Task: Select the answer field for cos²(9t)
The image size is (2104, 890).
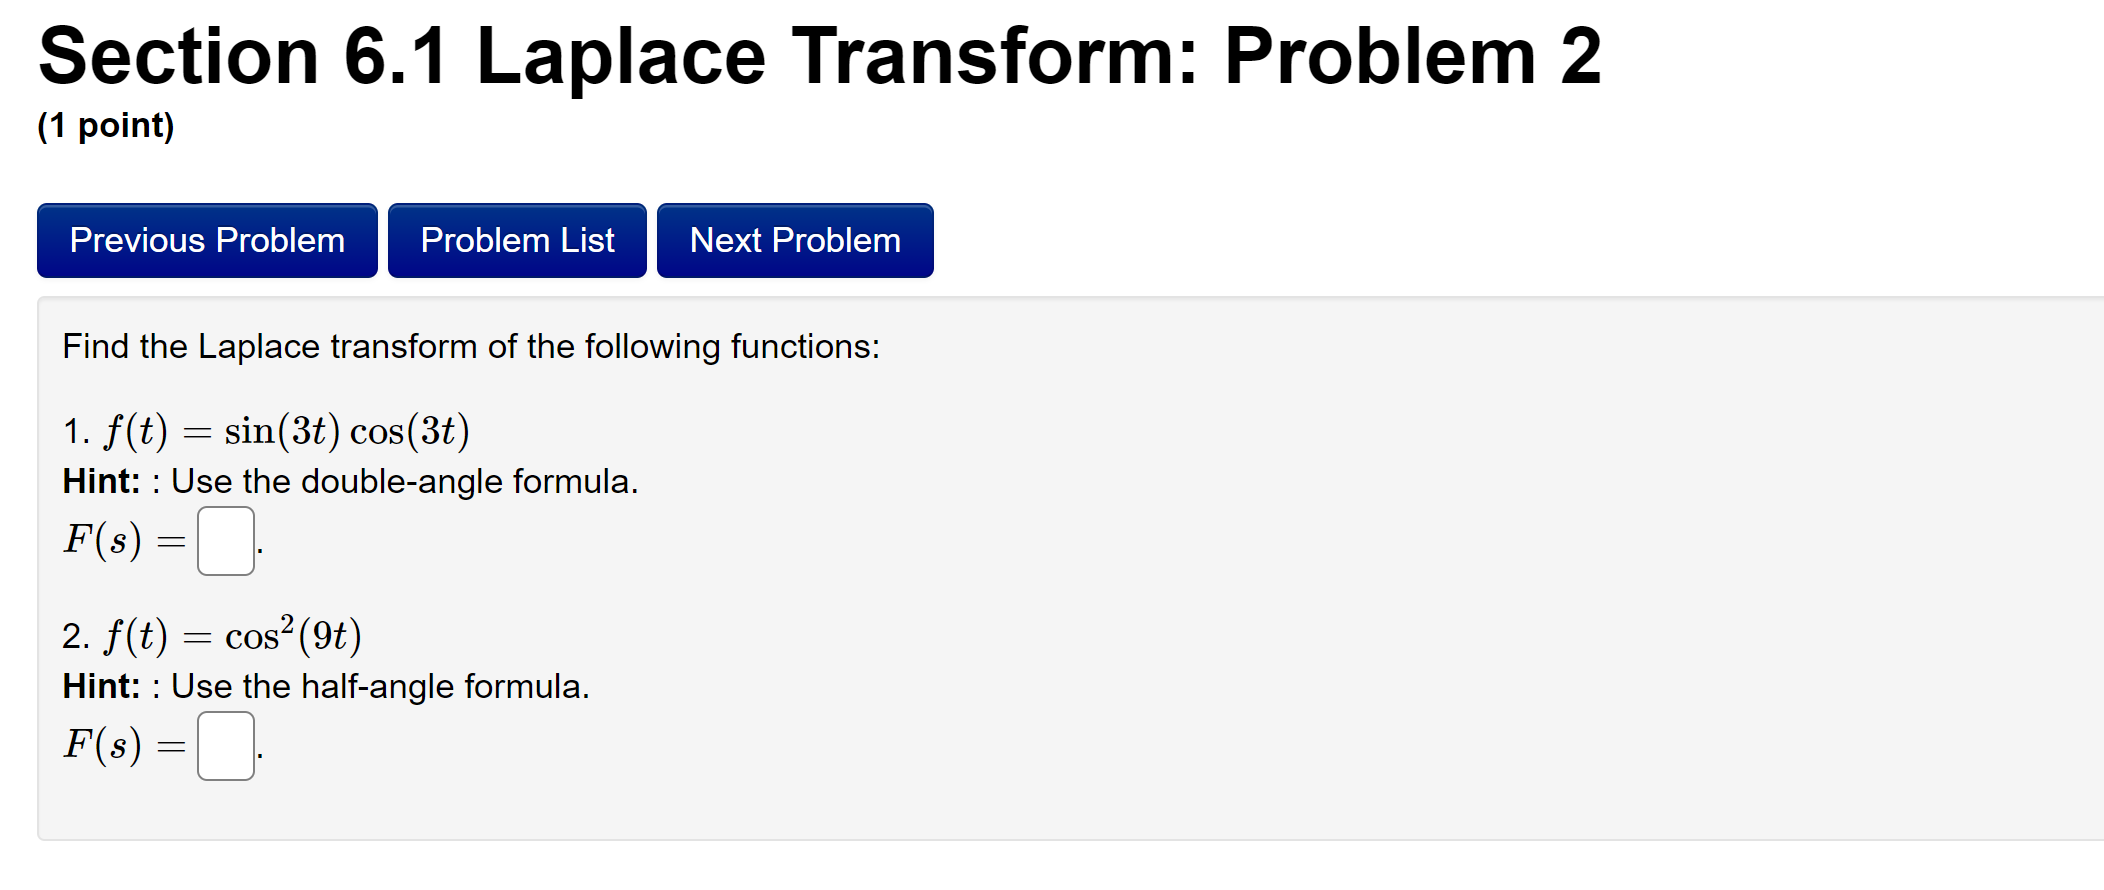Action: click(225, 746)
